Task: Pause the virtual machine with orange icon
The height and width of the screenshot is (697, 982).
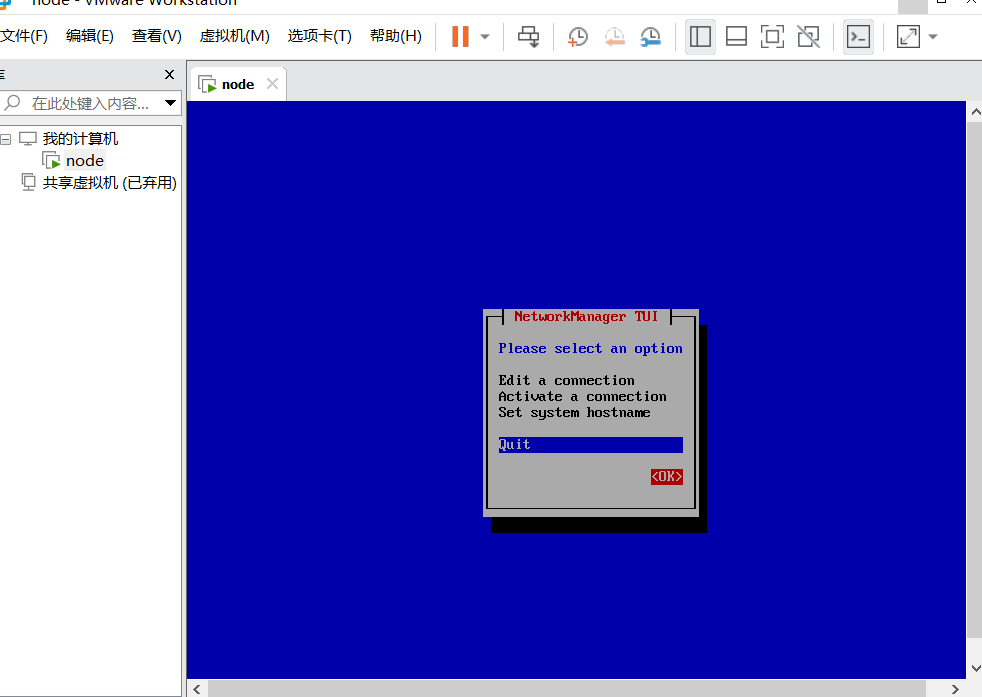Action: 460,36
